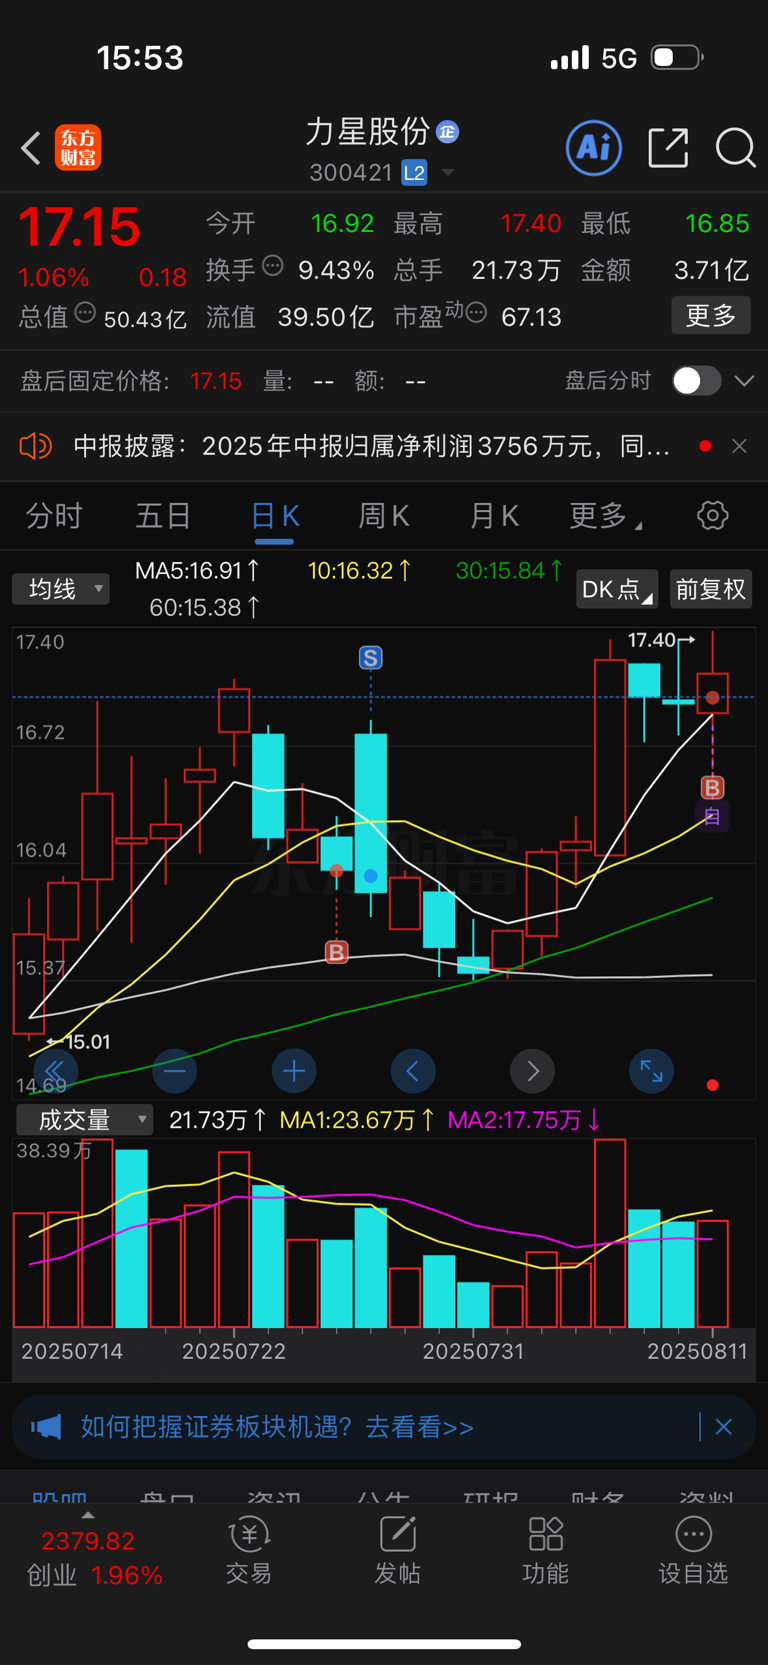
Task: Tap the latest B buy marker
Action: click(712, 788)
